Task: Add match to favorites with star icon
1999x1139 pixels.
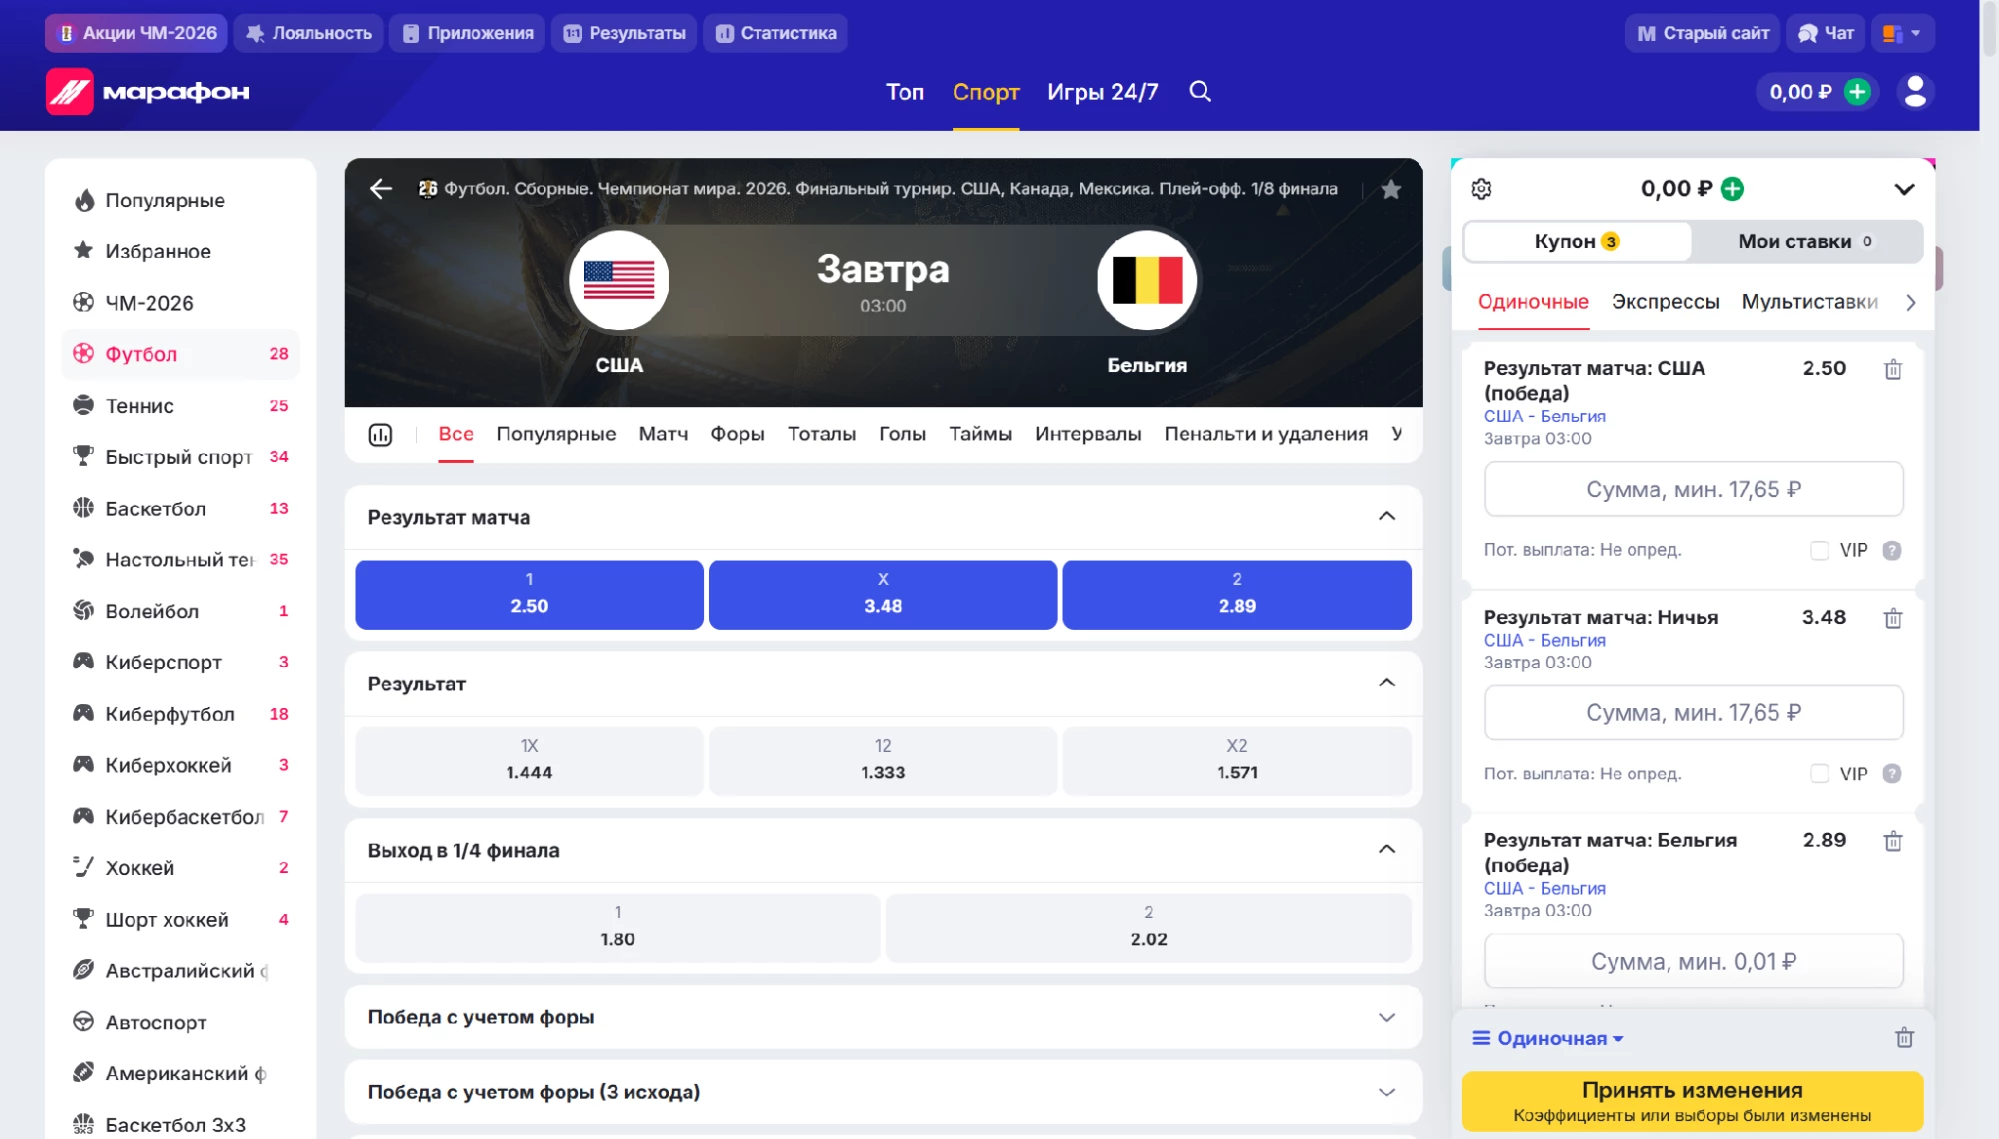Action: pyautogui.click(x=1390, y=189)
